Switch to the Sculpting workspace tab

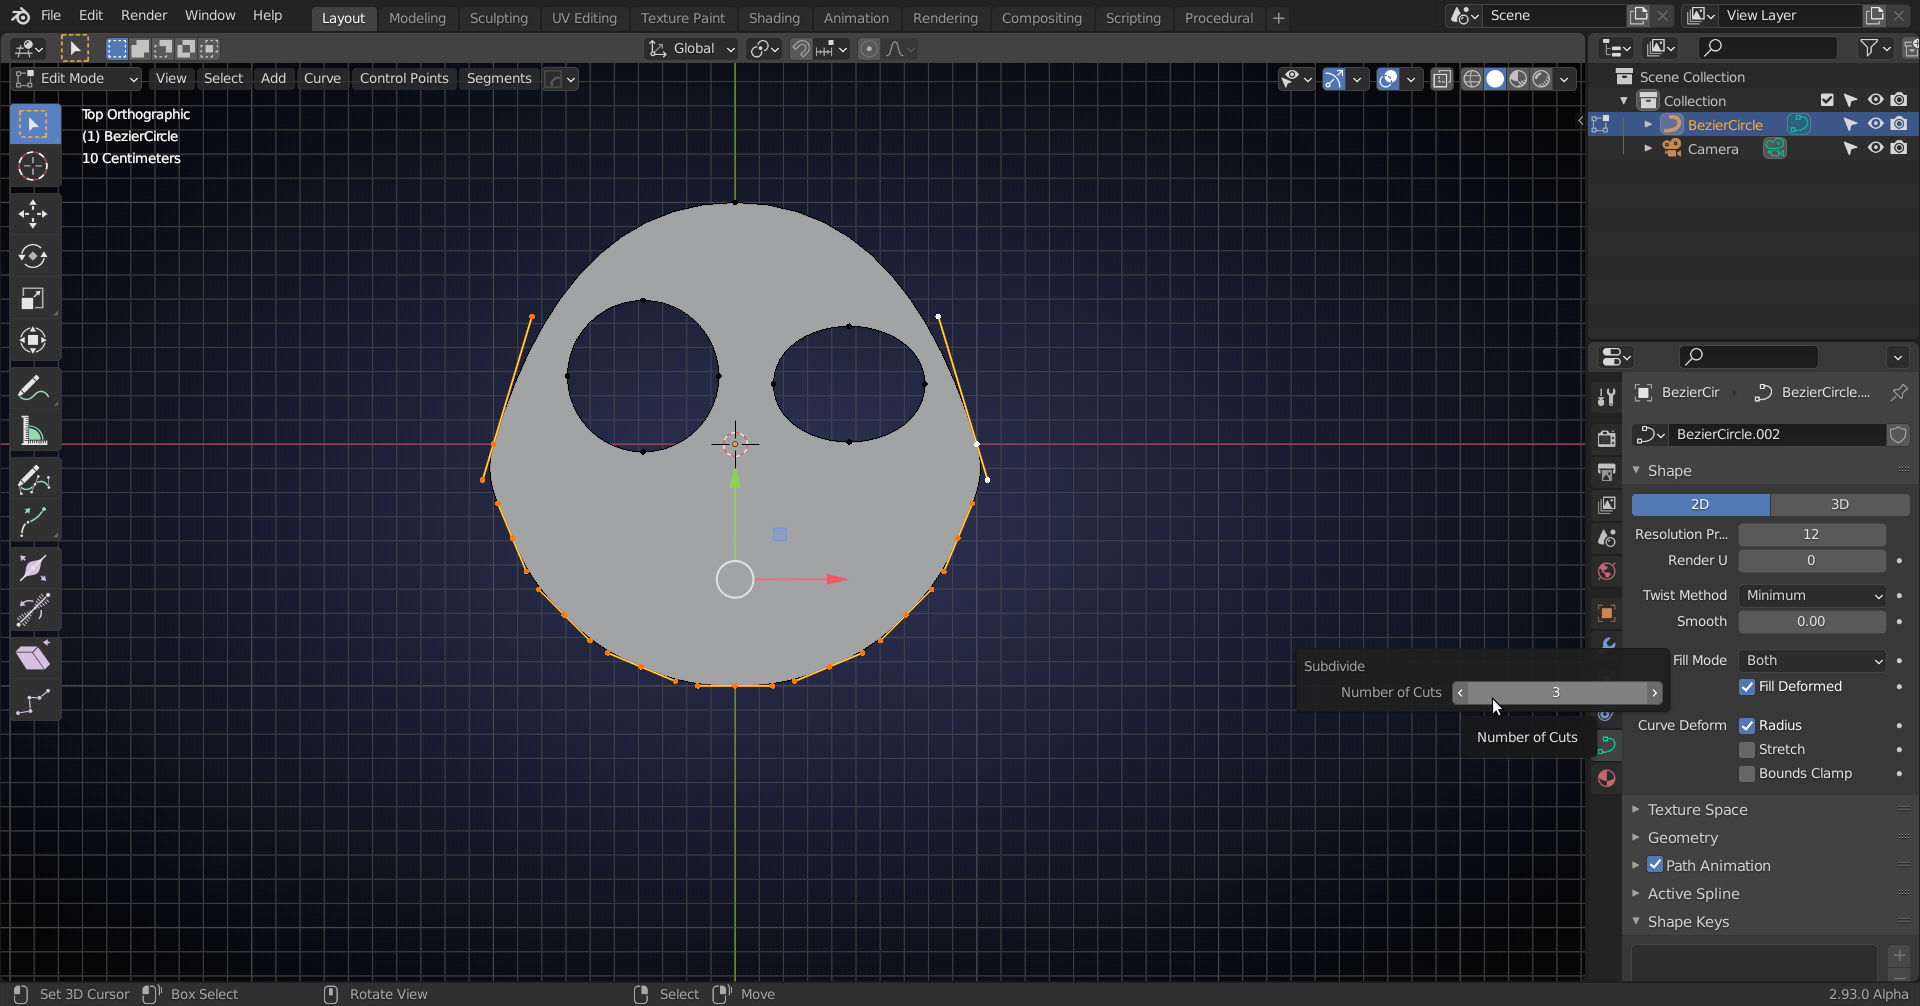click(498, 18)
